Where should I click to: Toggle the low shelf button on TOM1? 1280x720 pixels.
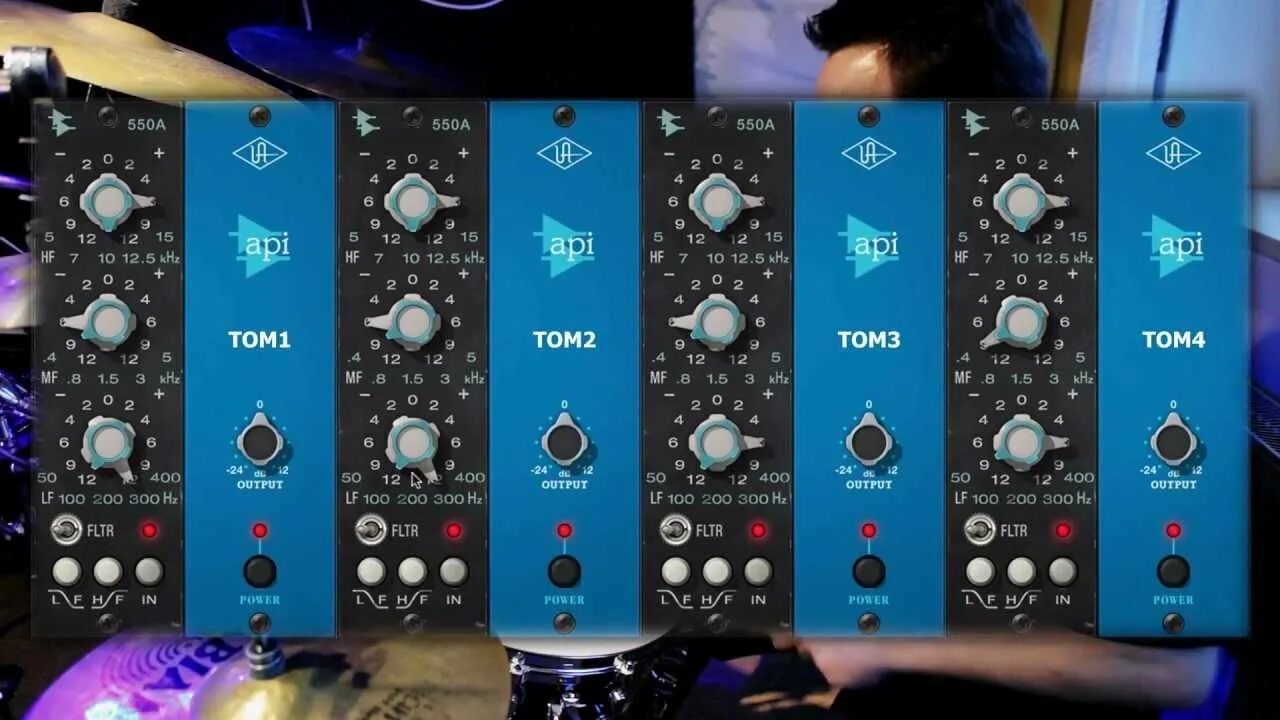(x=66, y=571)
